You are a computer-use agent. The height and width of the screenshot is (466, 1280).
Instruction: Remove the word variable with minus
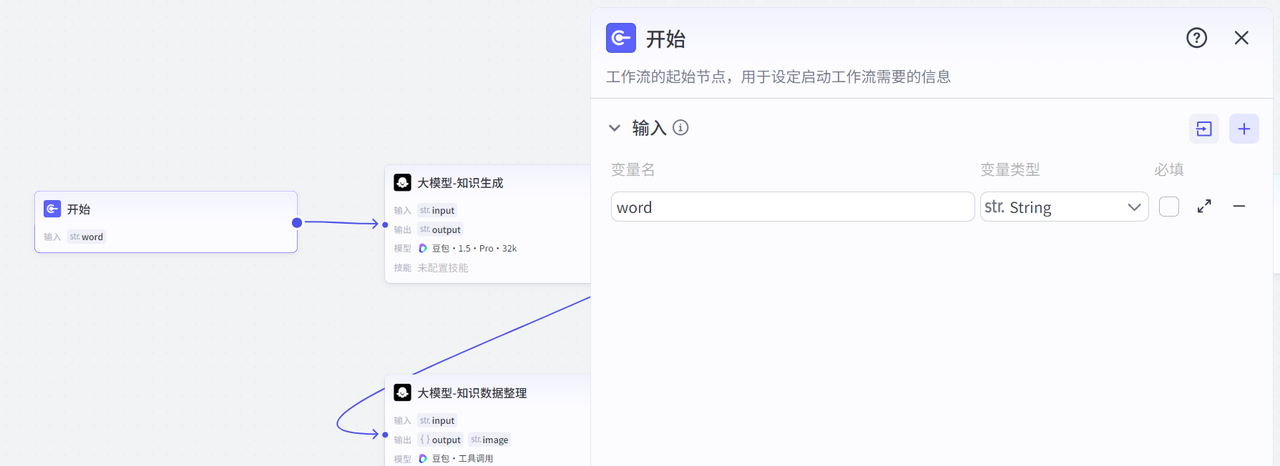[1239, 206]
